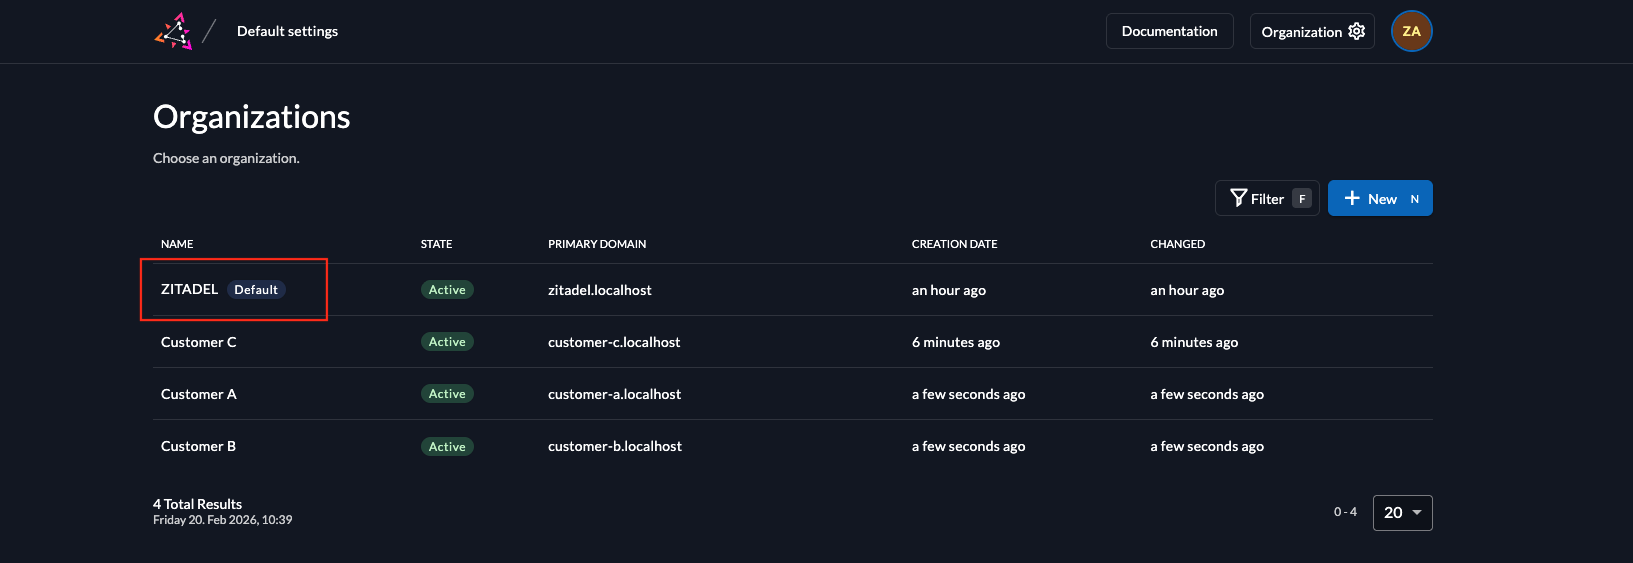
Task: Click the Organization gear icon
Action: (x=1357, y=31)
